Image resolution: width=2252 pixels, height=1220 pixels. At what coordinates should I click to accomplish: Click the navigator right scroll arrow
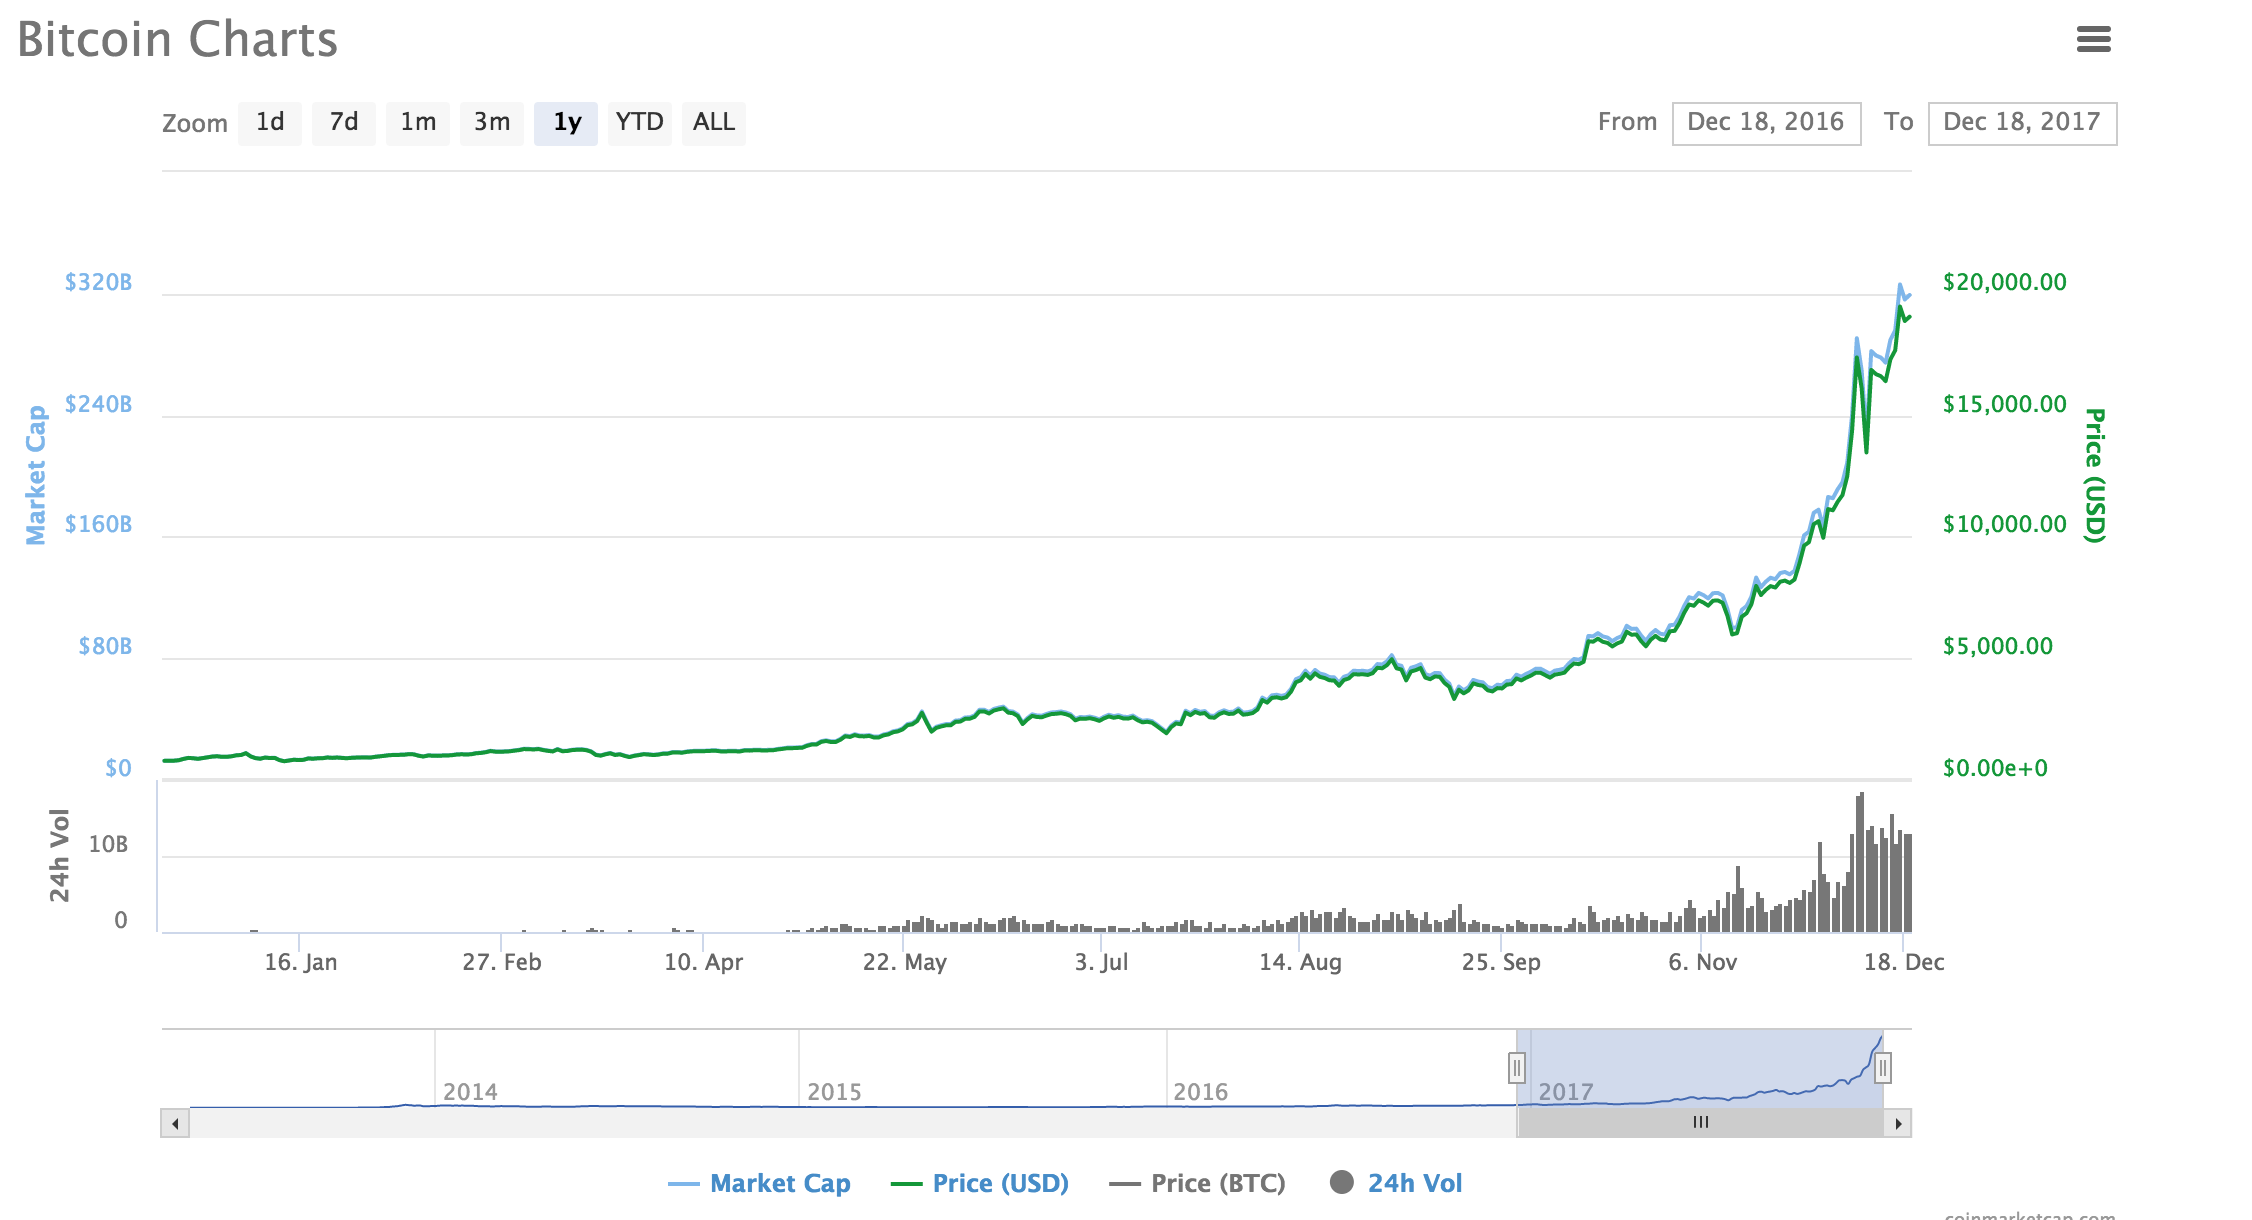click(1898, 1123)
